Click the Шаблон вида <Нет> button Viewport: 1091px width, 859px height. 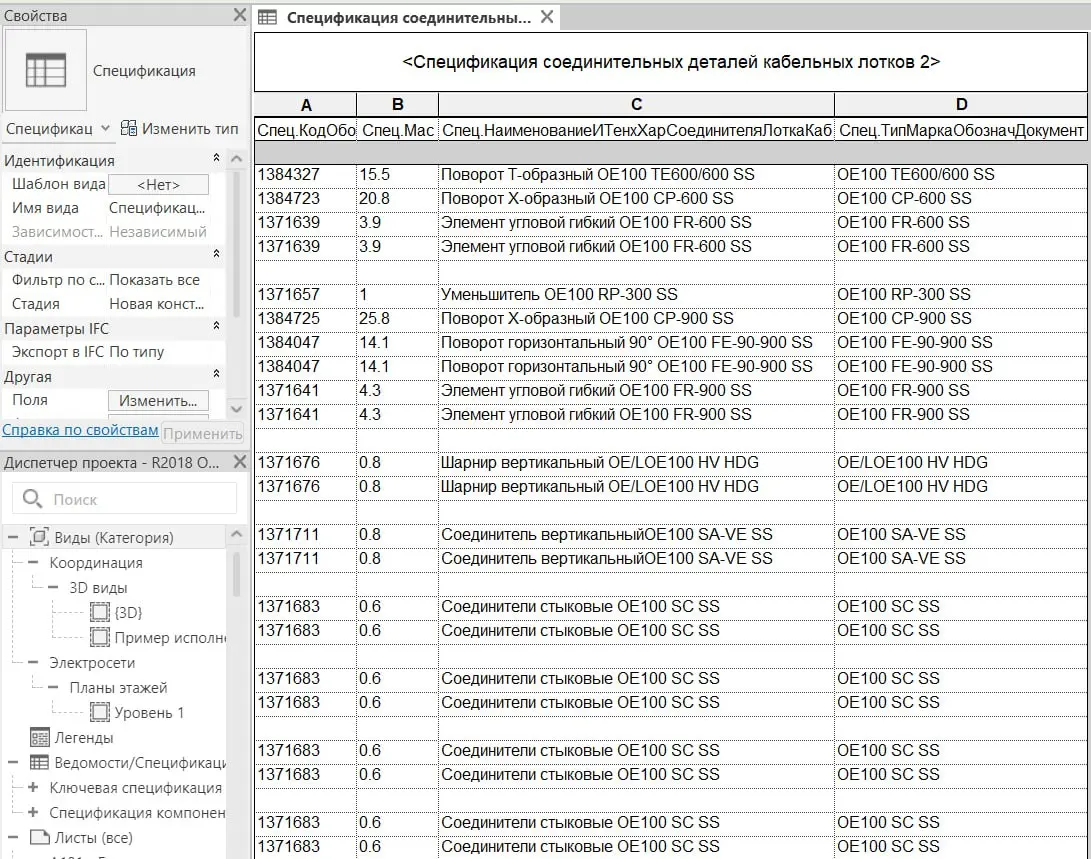[159, 184]
